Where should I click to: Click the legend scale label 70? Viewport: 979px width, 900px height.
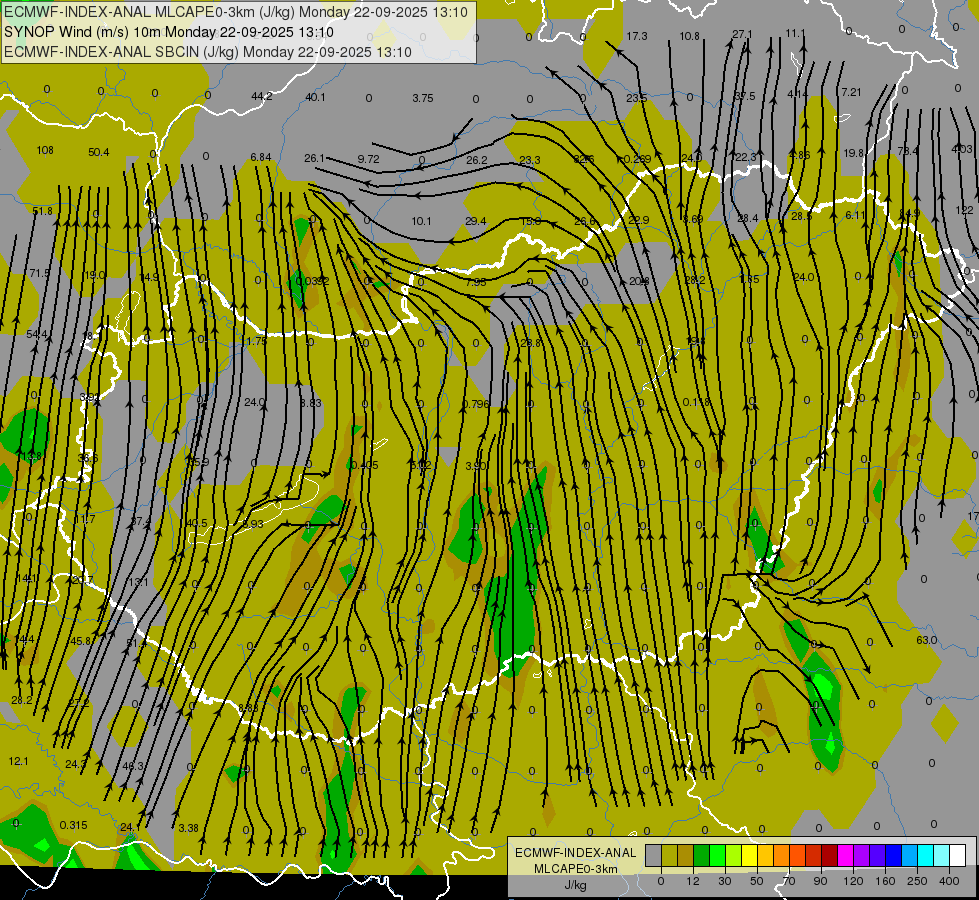pos(789,881)
